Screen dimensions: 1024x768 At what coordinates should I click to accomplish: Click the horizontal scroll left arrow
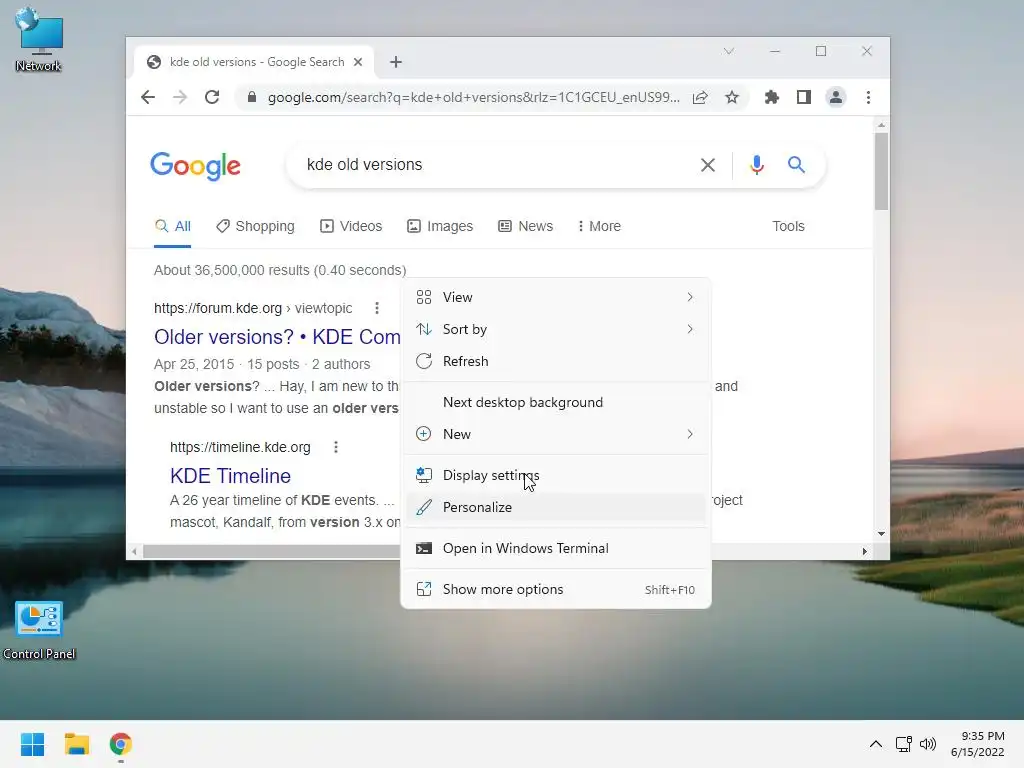click(134, 552)
